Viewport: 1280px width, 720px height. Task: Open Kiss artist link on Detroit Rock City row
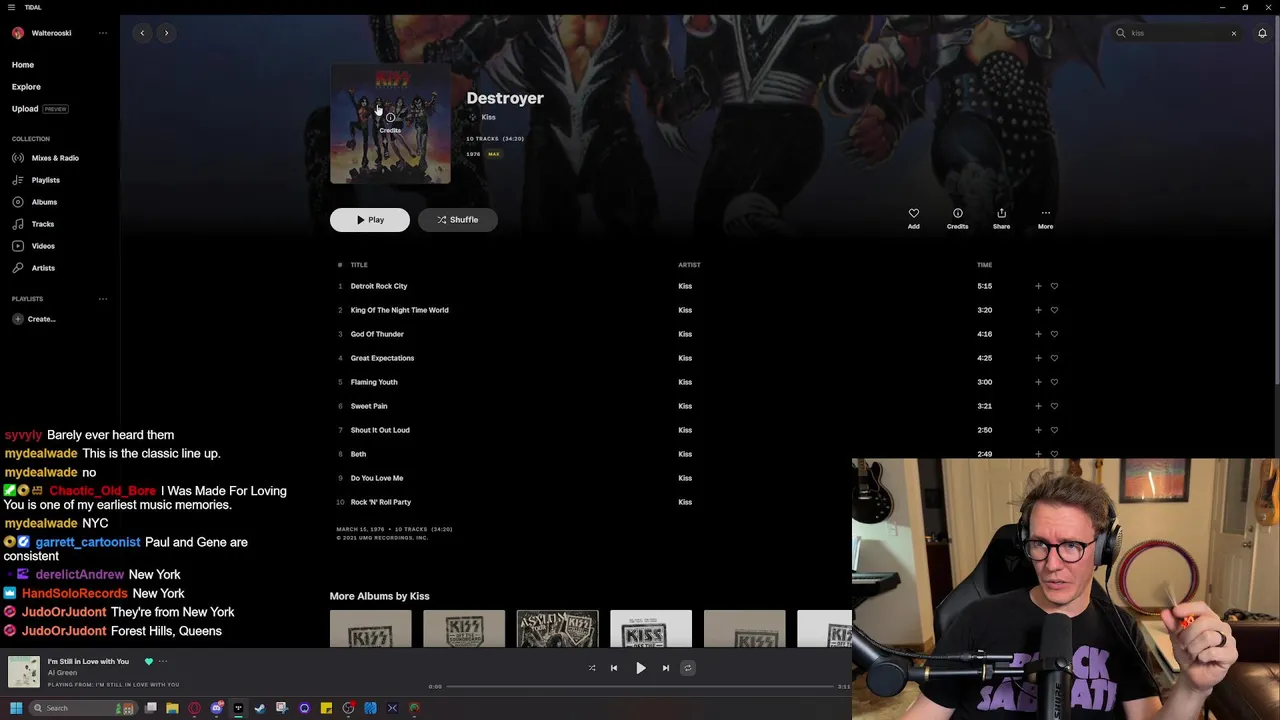point(685,286)
